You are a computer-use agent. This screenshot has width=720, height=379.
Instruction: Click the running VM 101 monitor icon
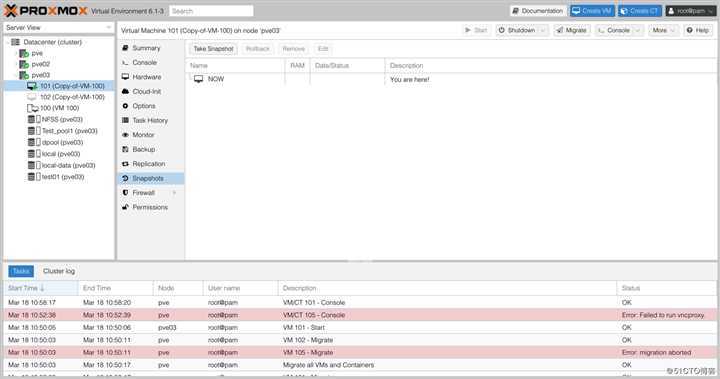click(x=32, y=86)
